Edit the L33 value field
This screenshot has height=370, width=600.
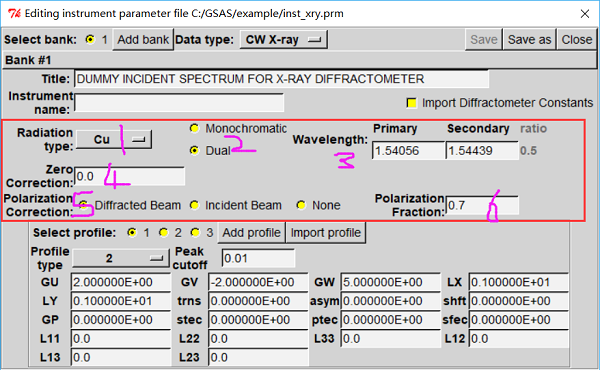click(x=390, y=339)
